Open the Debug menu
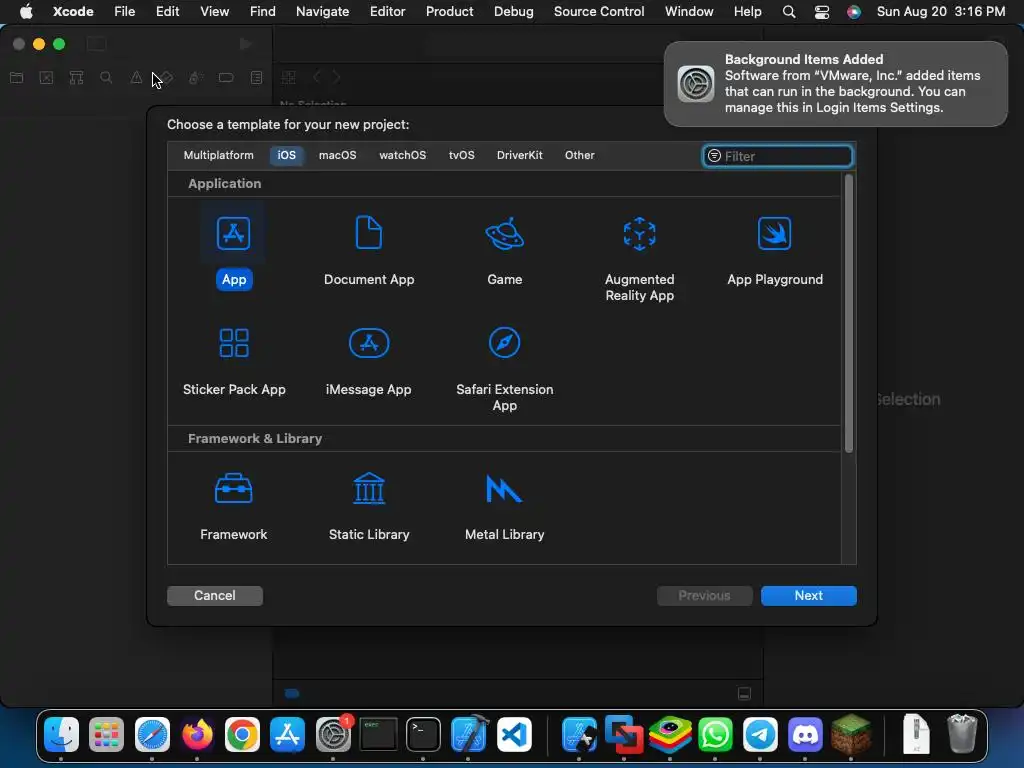The image size is (1024, 768). [x=513, y=11]
